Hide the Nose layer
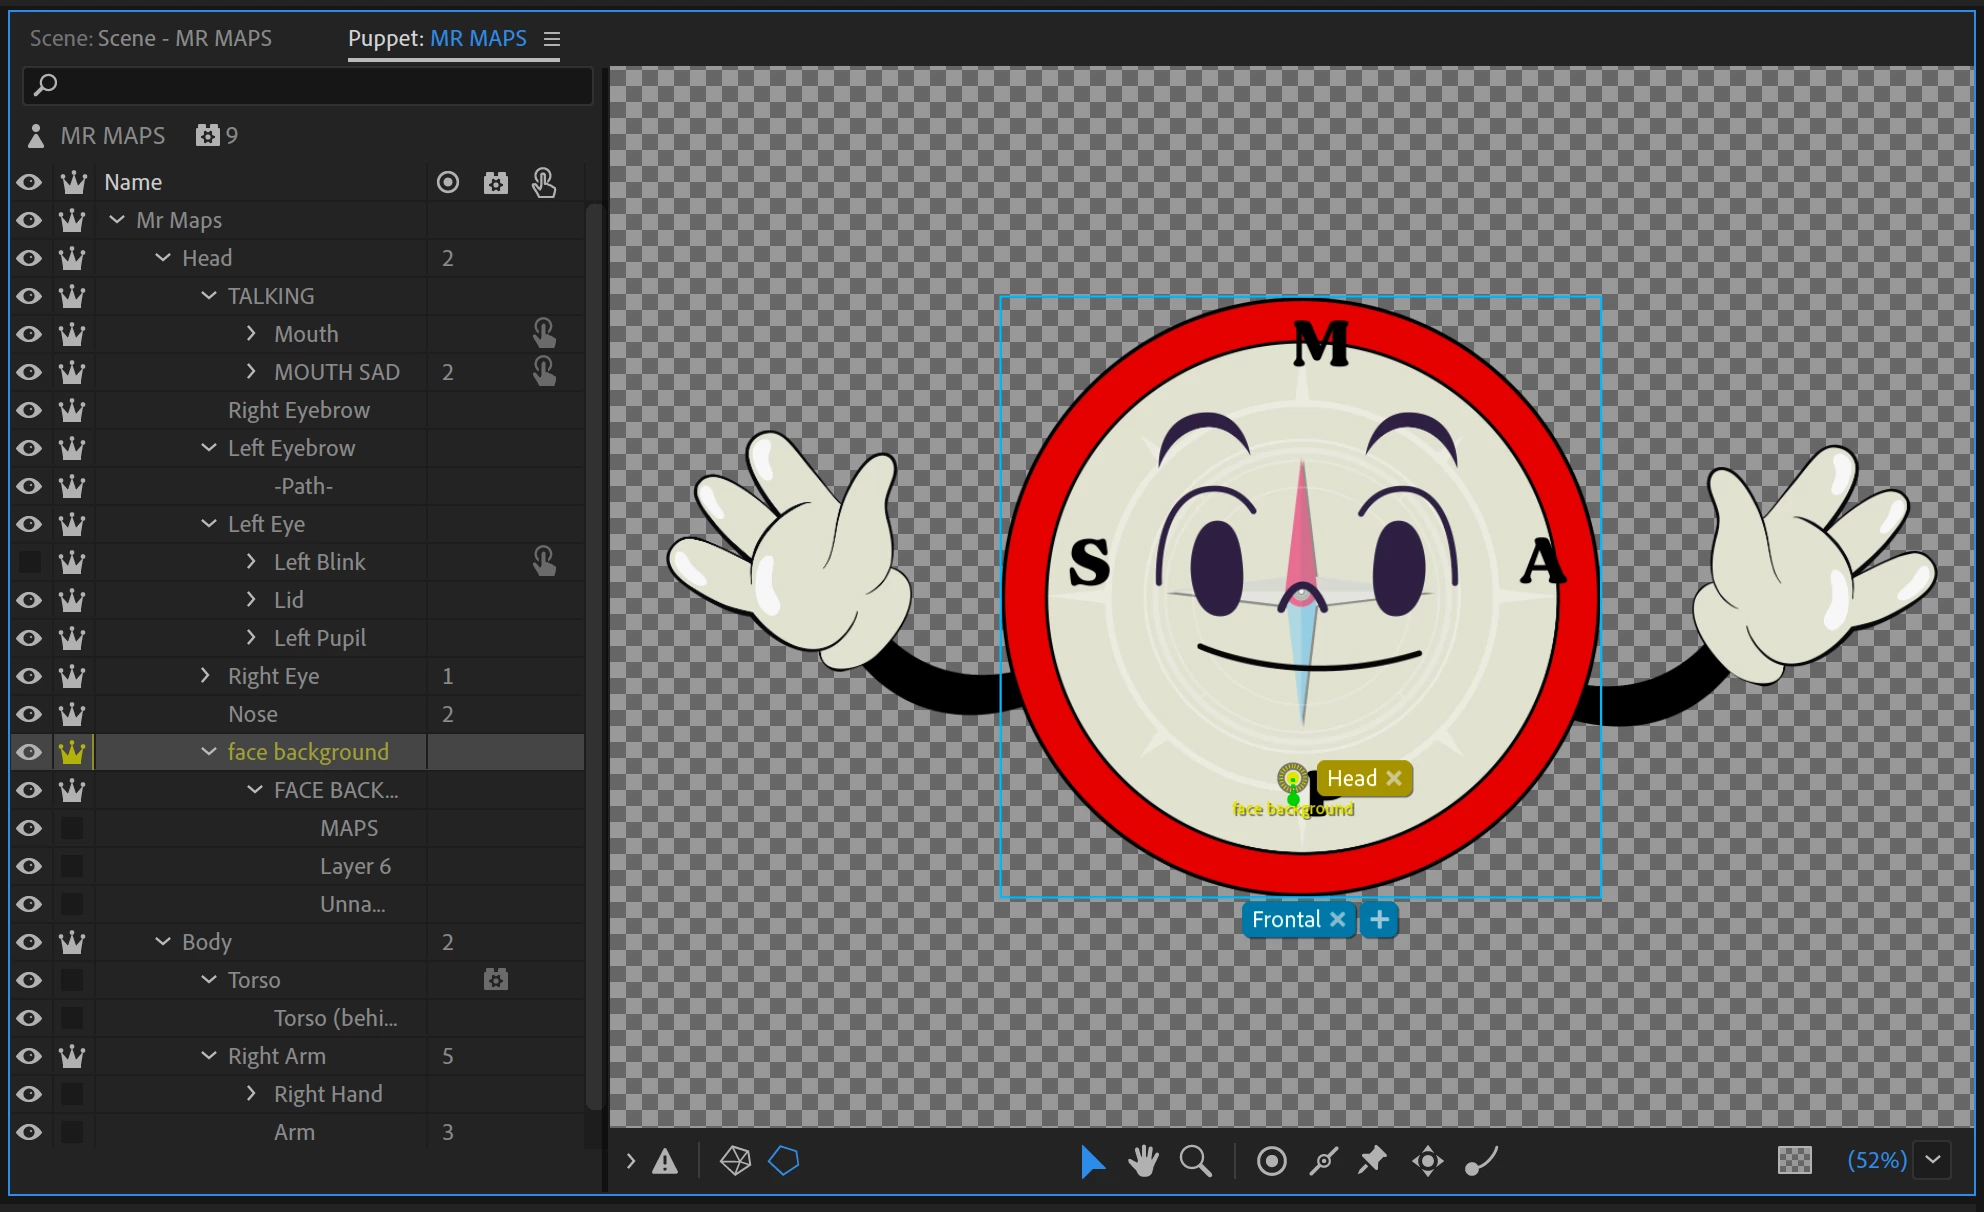The image size is (1984, 1212). pyautogui.click(x=29, y=714)
